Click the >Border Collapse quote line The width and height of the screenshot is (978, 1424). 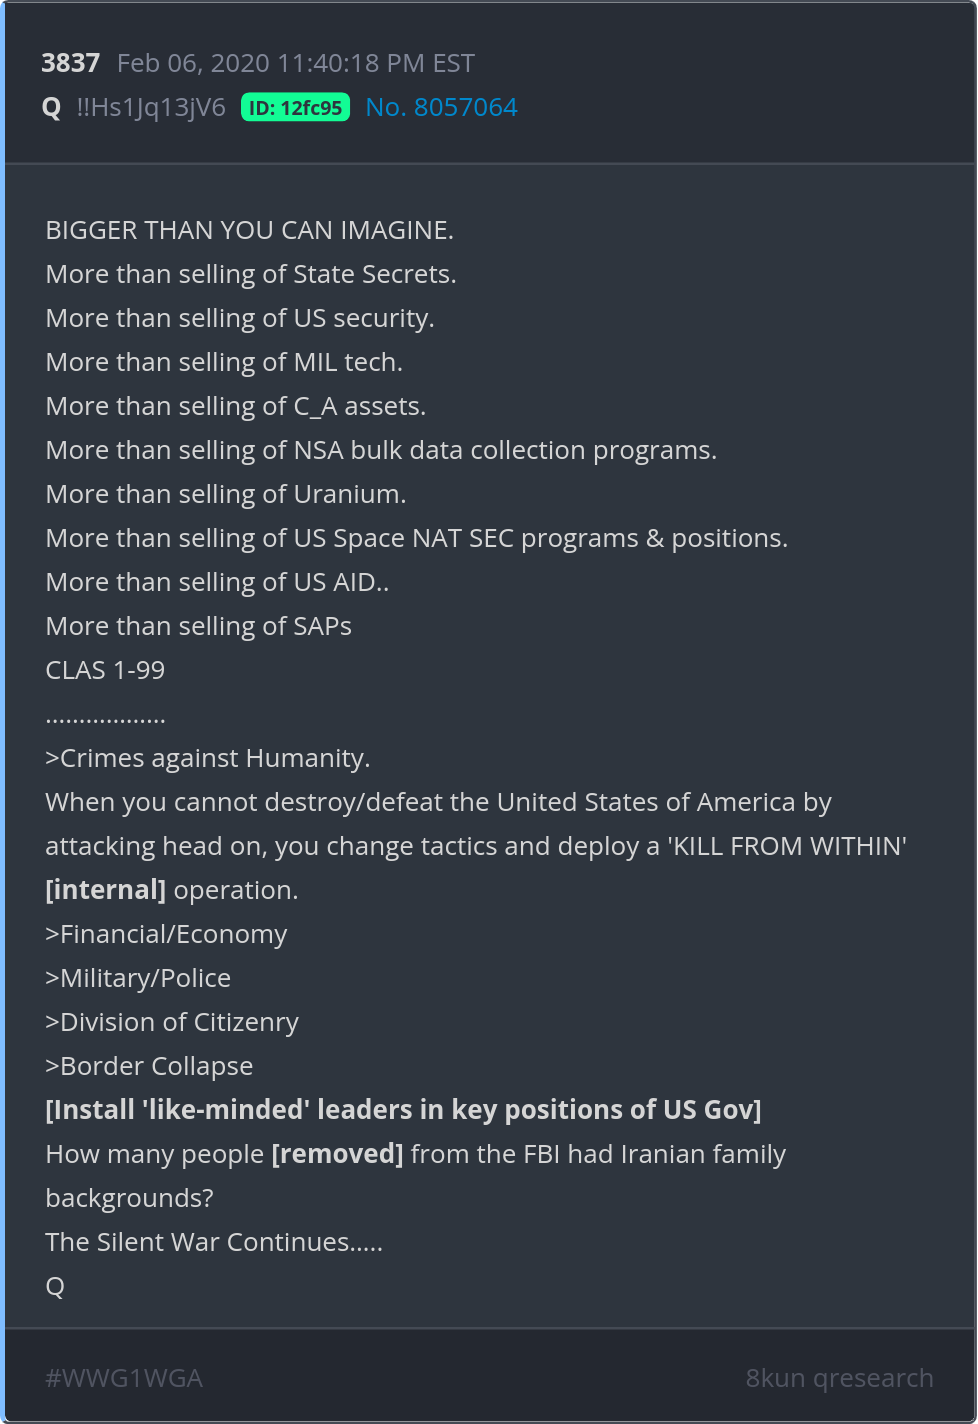pyautogui.click(x=149, y=1066)
